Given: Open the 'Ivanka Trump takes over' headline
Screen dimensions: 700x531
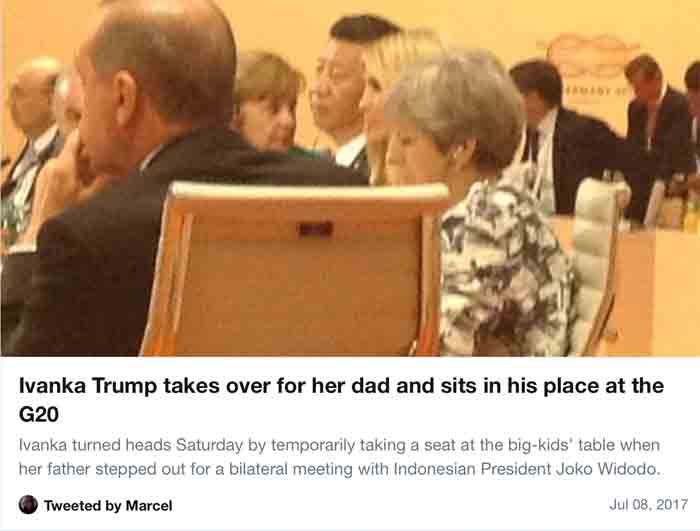Looking at the screenshot, I should [x=341, y=400].
